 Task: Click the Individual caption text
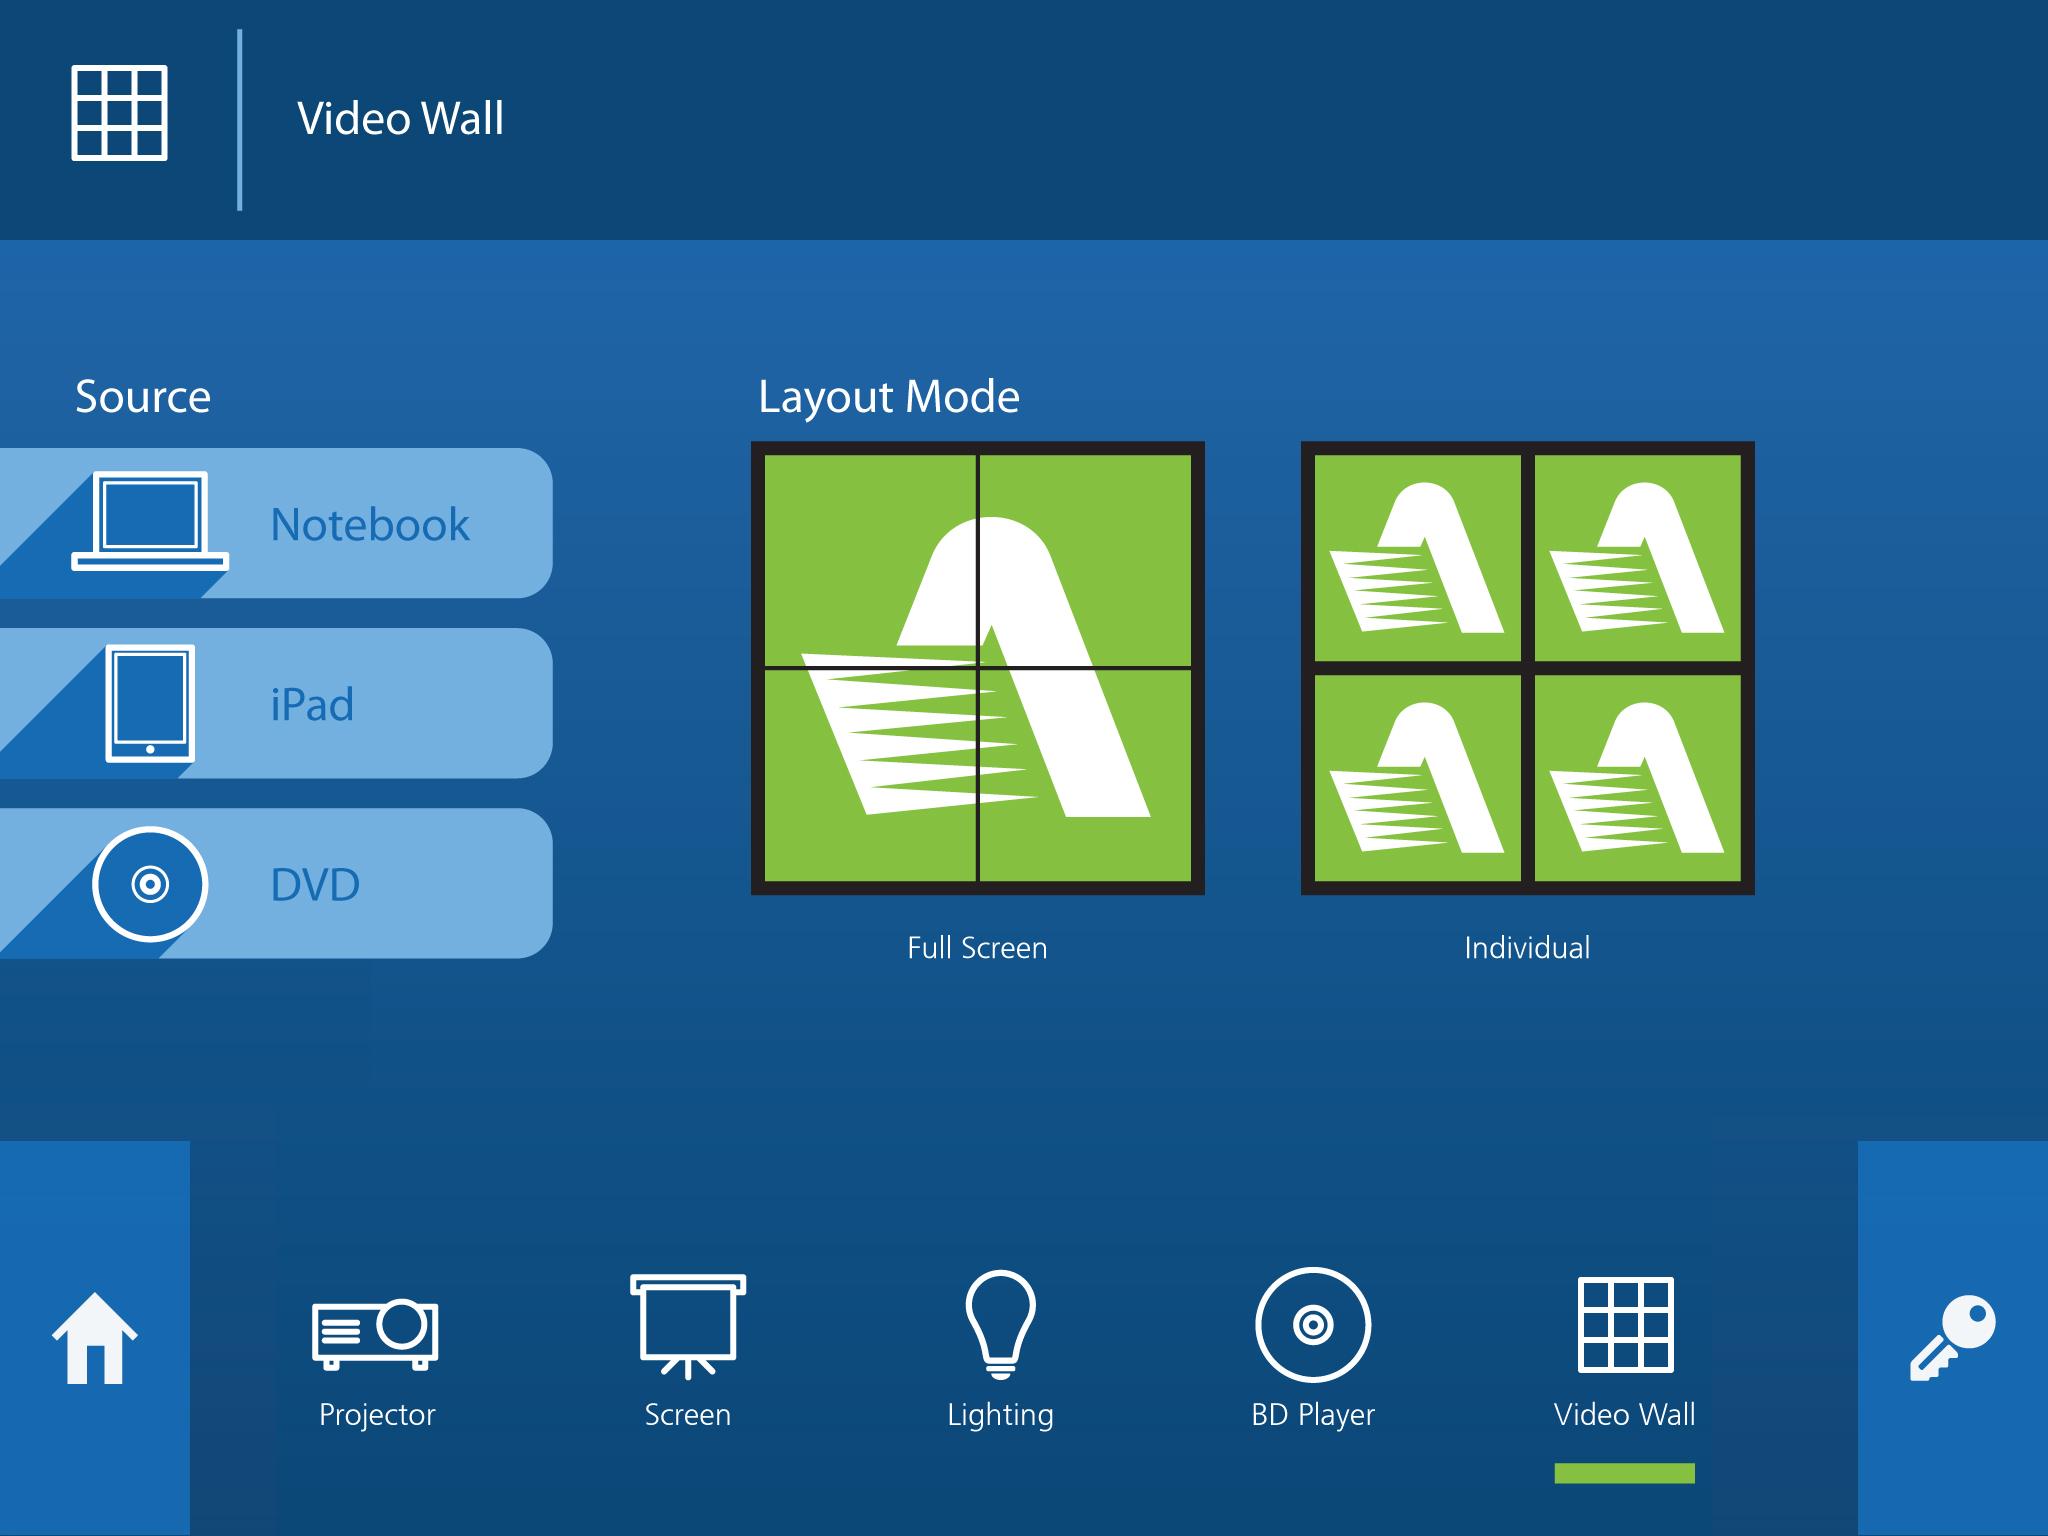[x=1527, y=948]
